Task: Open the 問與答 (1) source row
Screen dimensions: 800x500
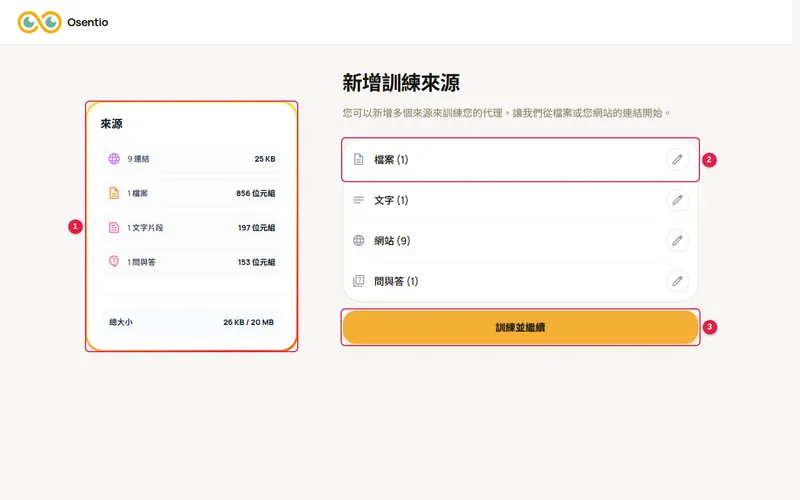Action: 520,281
